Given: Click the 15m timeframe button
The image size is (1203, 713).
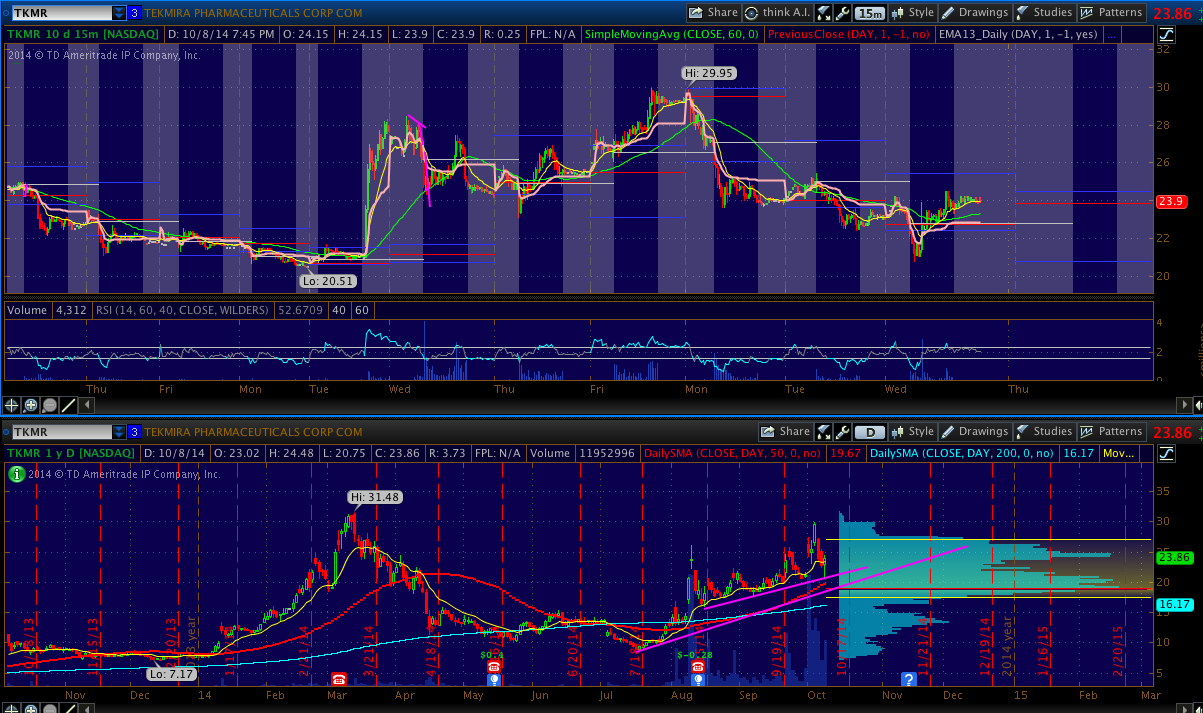Looking at the screenshot, I should pos(870,13).
